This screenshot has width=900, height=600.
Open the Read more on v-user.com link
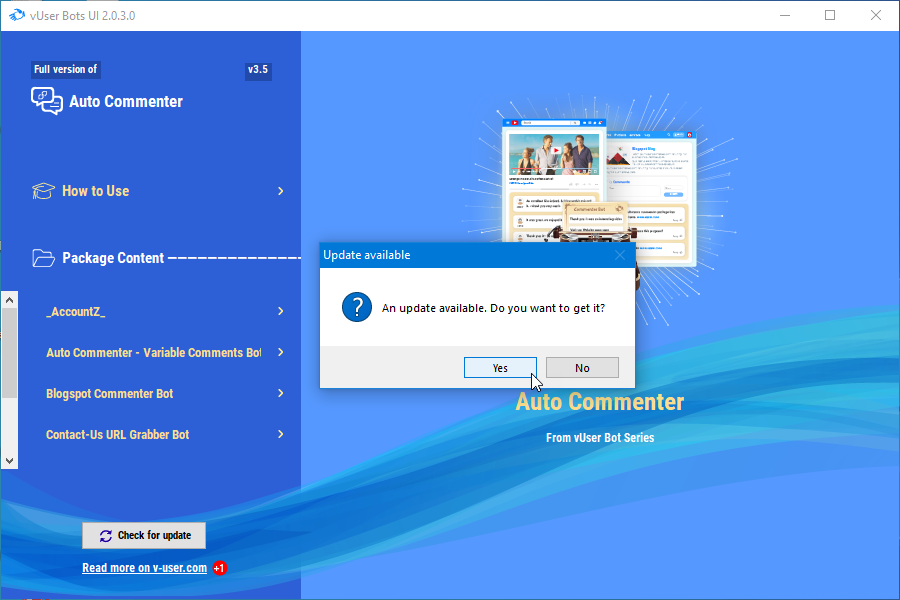tap(145, 568)
